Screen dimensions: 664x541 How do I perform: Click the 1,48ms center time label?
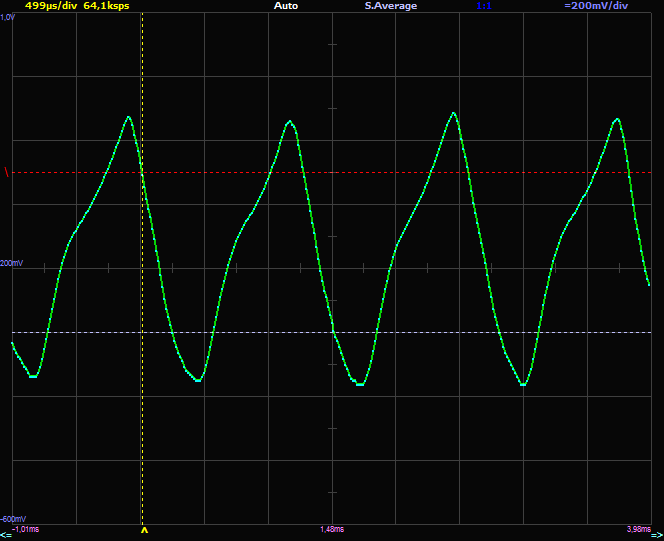[x=332, y=528]
